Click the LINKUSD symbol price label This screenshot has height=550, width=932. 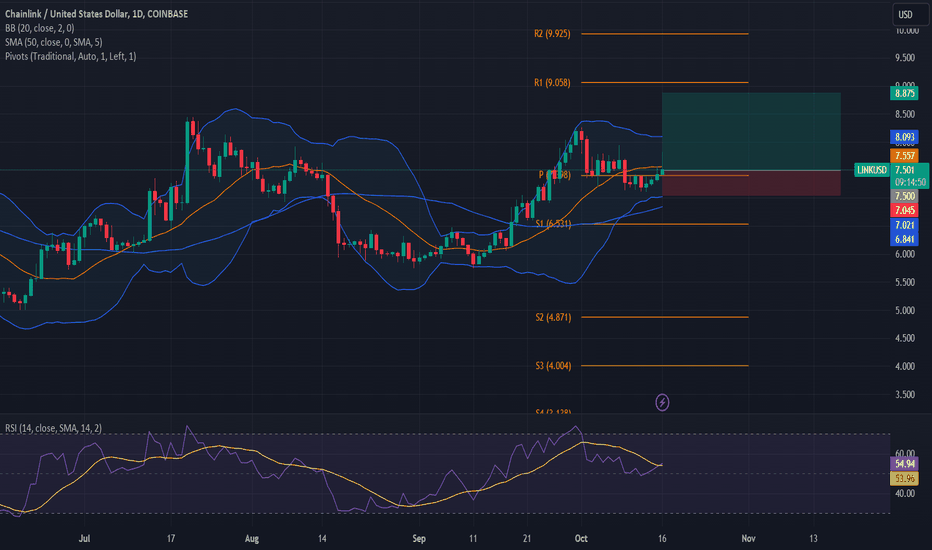tap(871, 170)
